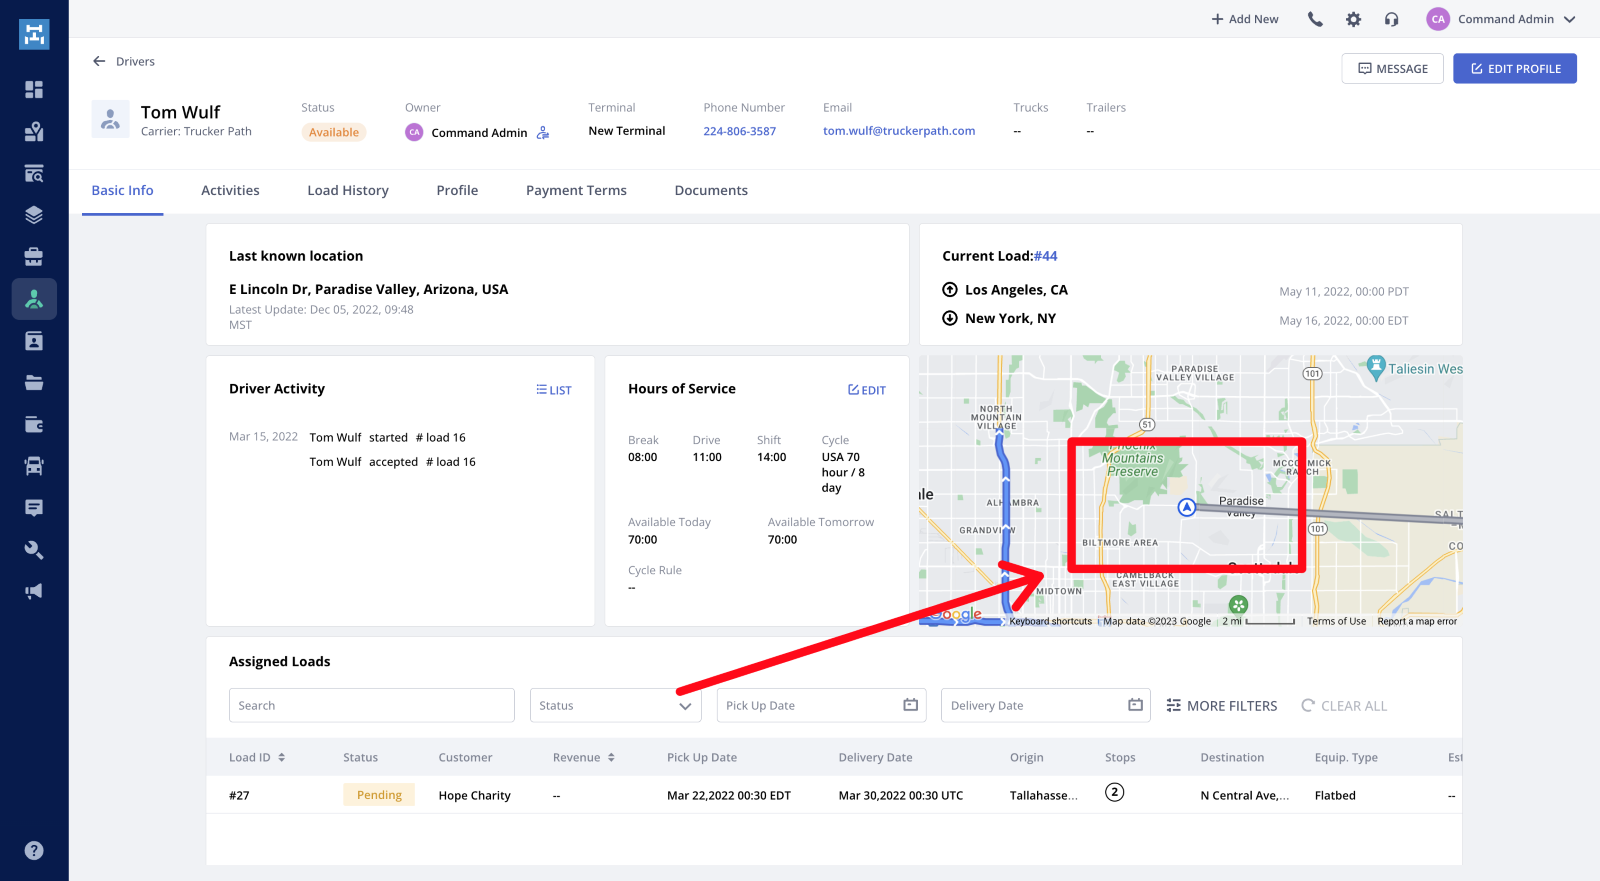Click Tom Wulf driver avatar
The height and width of the screenshot is (881, 1600).
(111, 119)
